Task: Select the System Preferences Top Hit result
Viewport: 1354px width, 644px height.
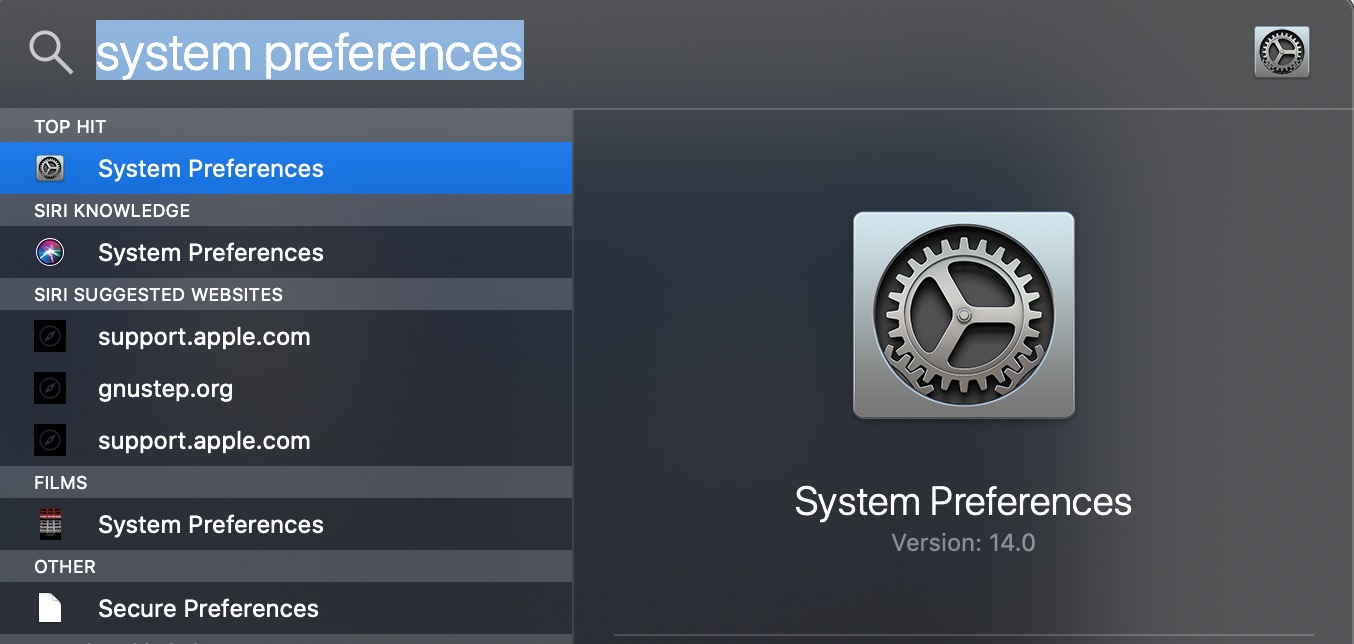Action: pos(286,168)
